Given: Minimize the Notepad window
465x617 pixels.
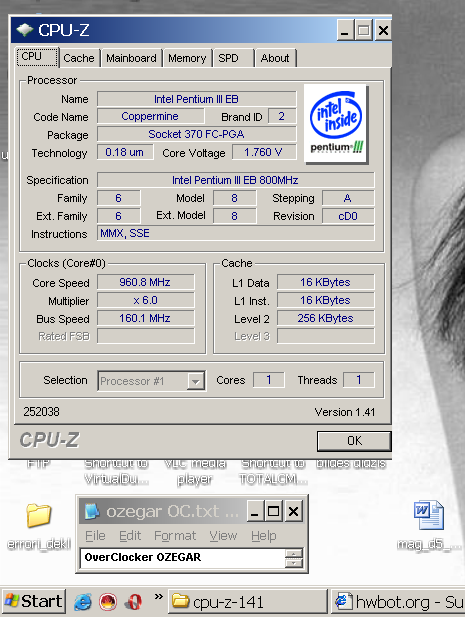Looking at the screenshot, I should click(255, 511).
